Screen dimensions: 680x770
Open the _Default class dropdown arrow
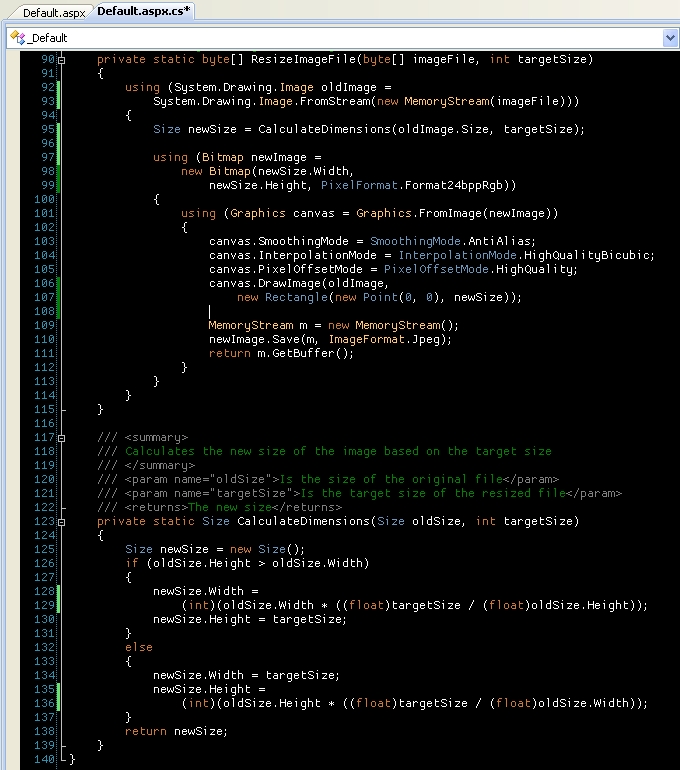point(670,38)
